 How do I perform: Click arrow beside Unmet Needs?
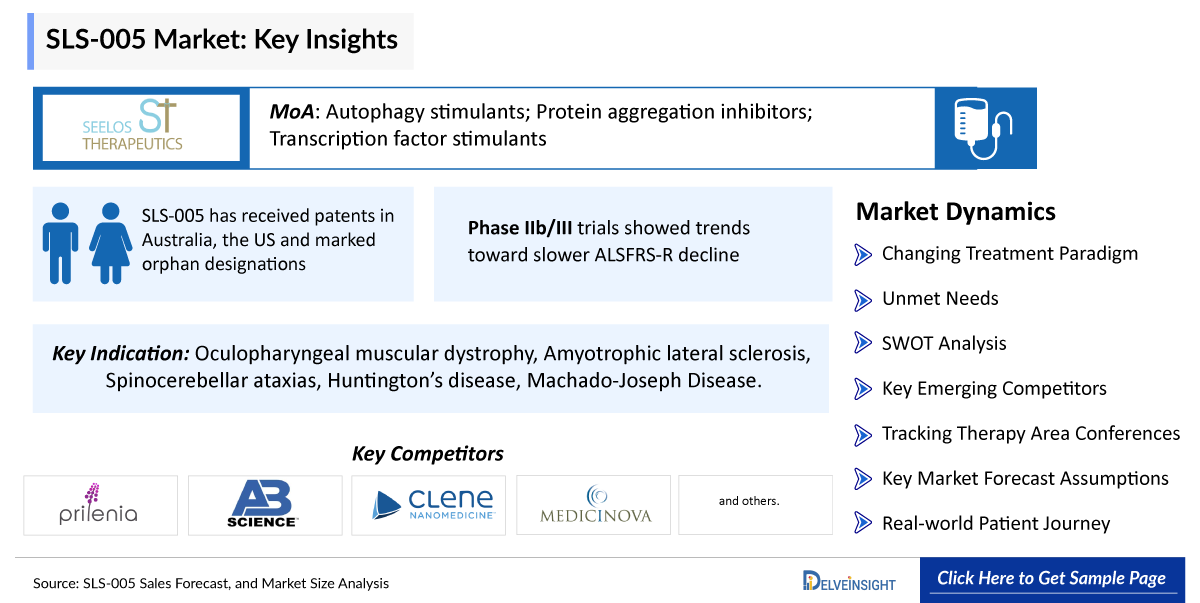click(863, 299)
